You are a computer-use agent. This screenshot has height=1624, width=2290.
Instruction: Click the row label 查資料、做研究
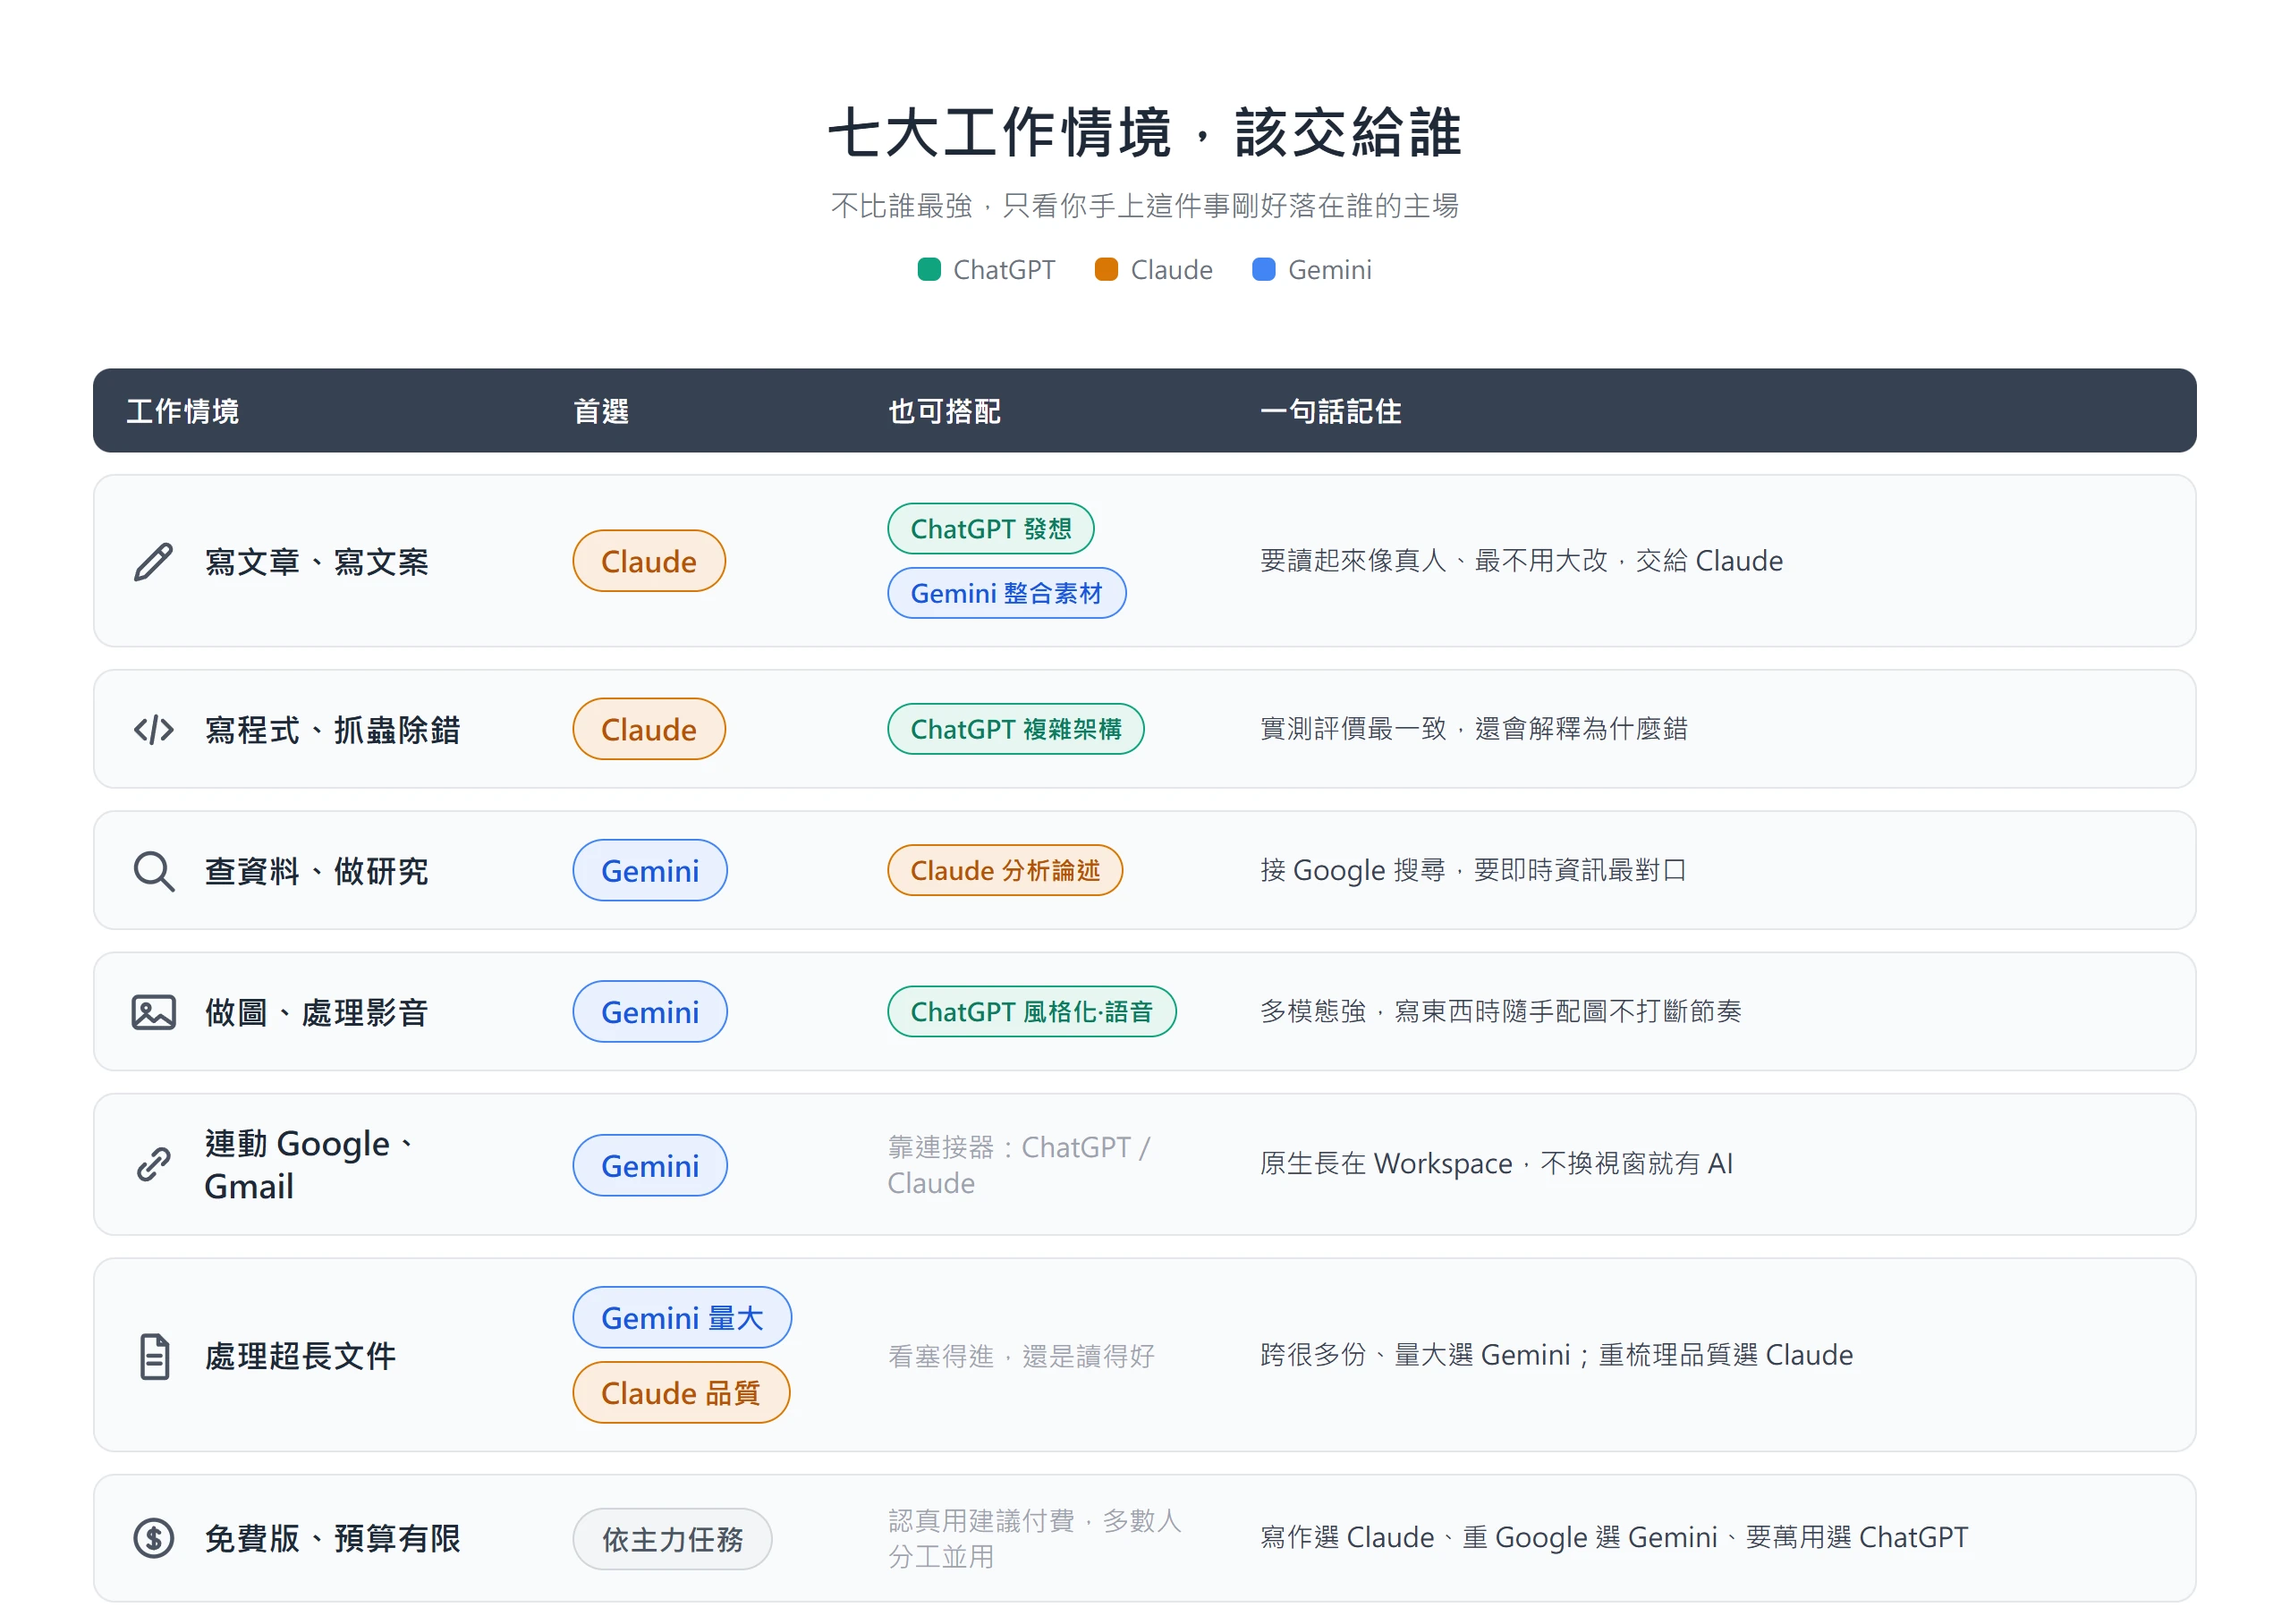[317, 871]
